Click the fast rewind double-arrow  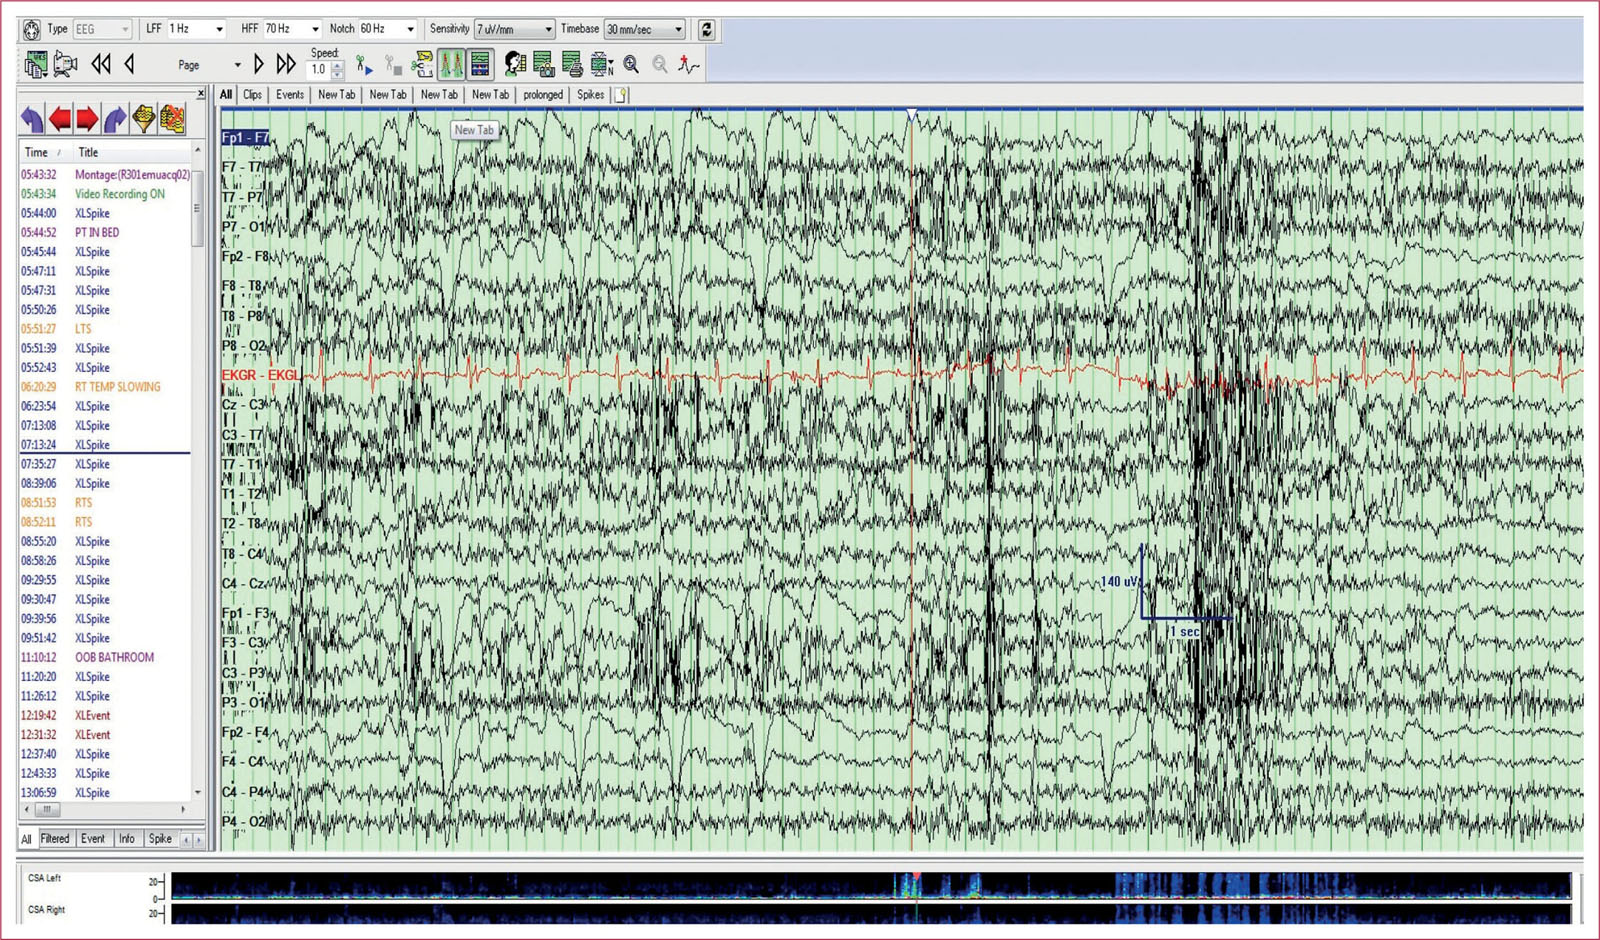coord(101,65)
